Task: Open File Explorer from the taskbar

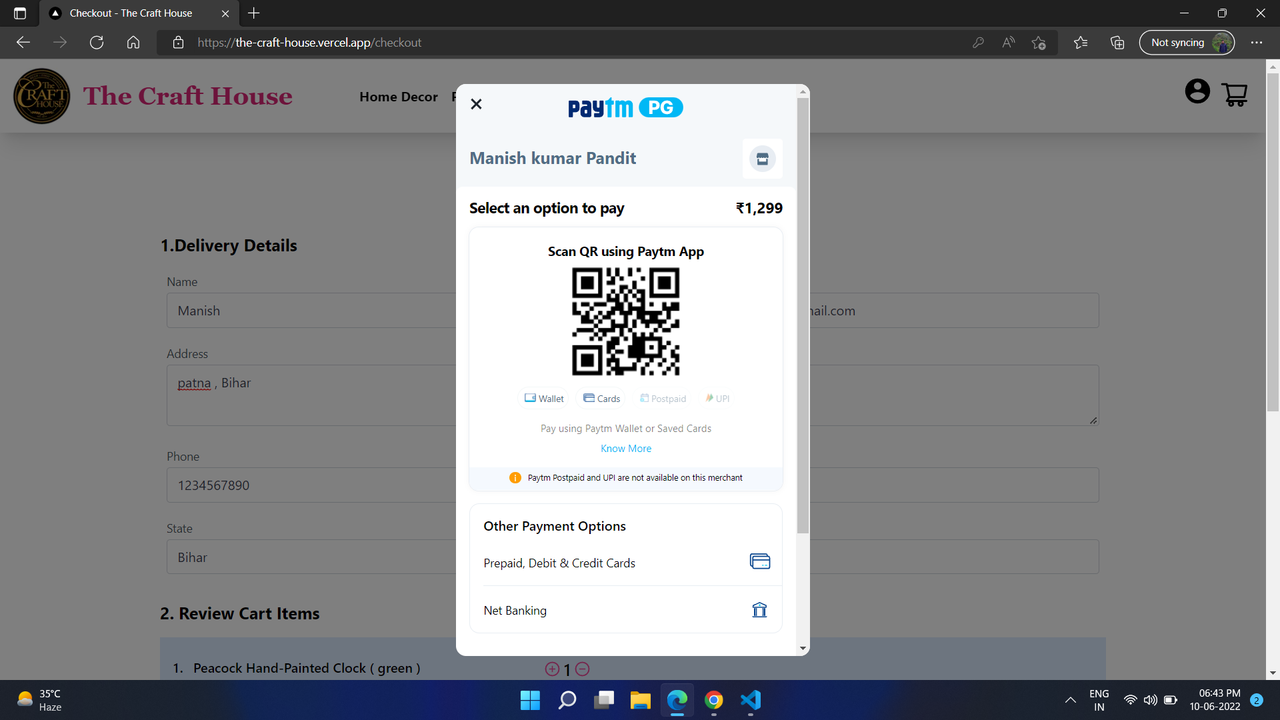Action: (640, 700)
